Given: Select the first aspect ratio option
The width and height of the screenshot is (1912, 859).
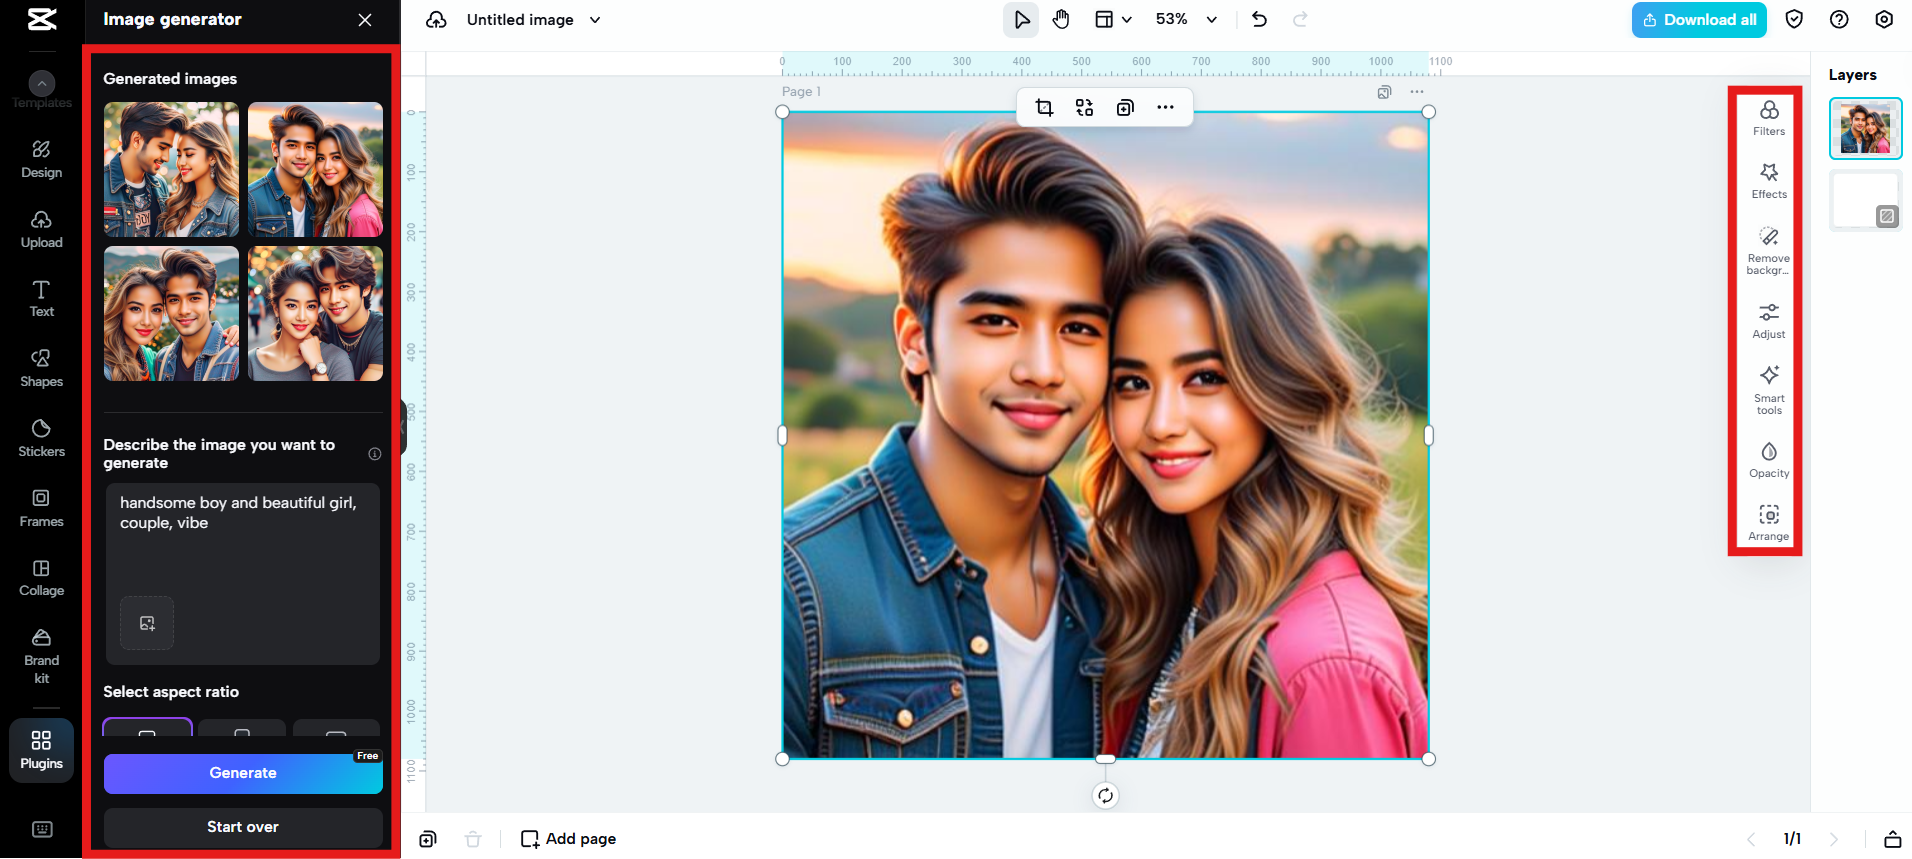Looking at the screenshot, I should coord(147,729).
